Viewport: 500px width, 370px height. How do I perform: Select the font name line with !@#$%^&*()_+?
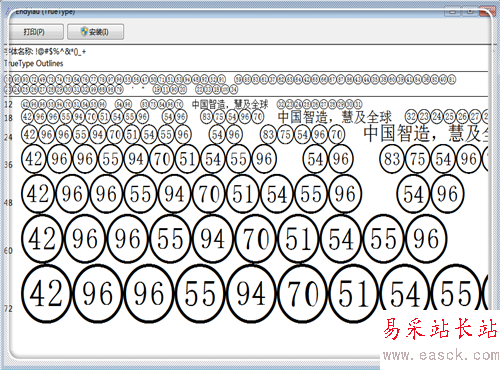click(x=45, y=52)
